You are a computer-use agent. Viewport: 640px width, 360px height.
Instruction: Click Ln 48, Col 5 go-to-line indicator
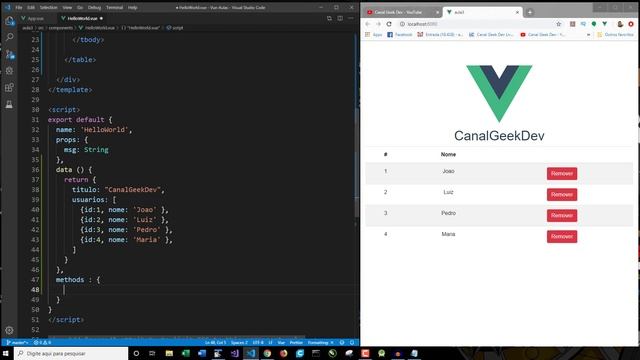tap(216, 342)
